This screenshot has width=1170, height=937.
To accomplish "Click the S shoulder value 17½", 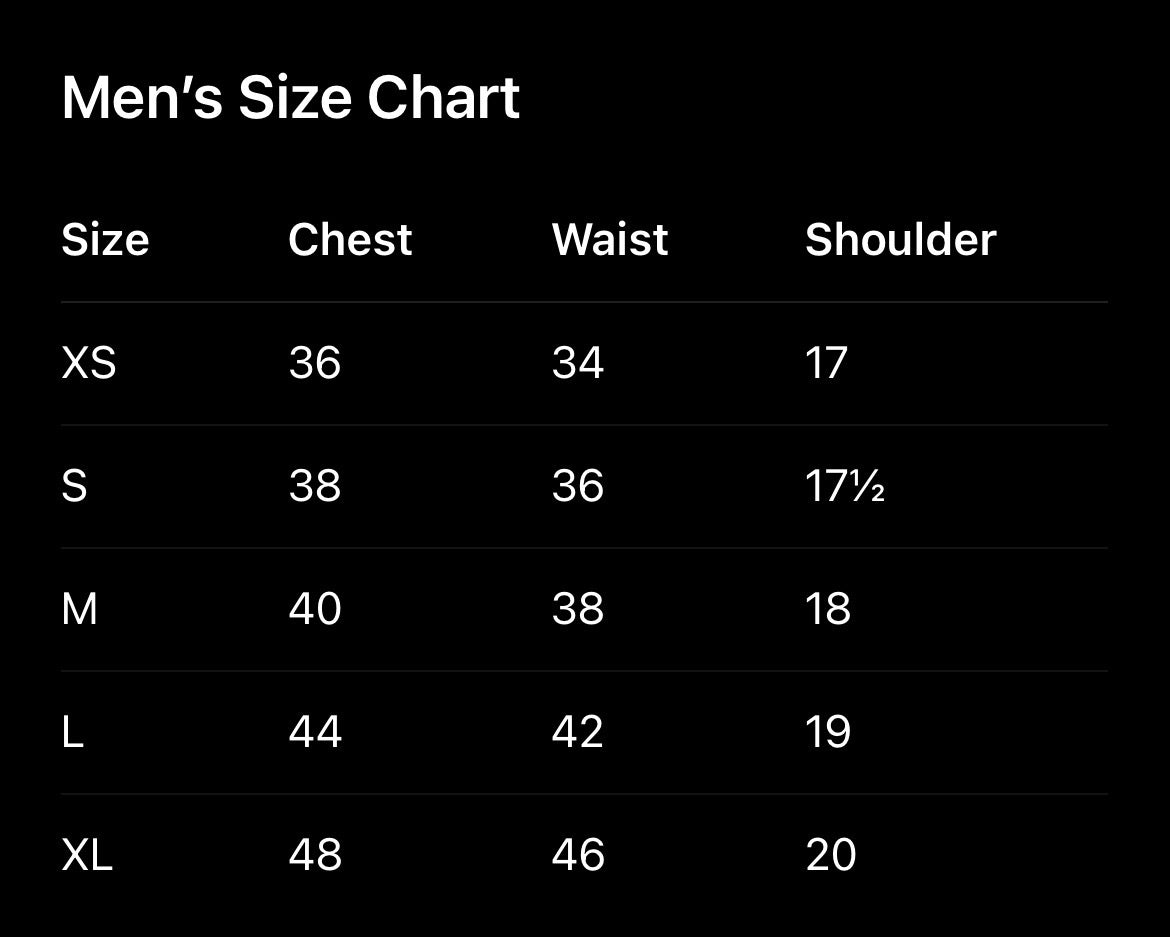I will [x=845, y=486].
